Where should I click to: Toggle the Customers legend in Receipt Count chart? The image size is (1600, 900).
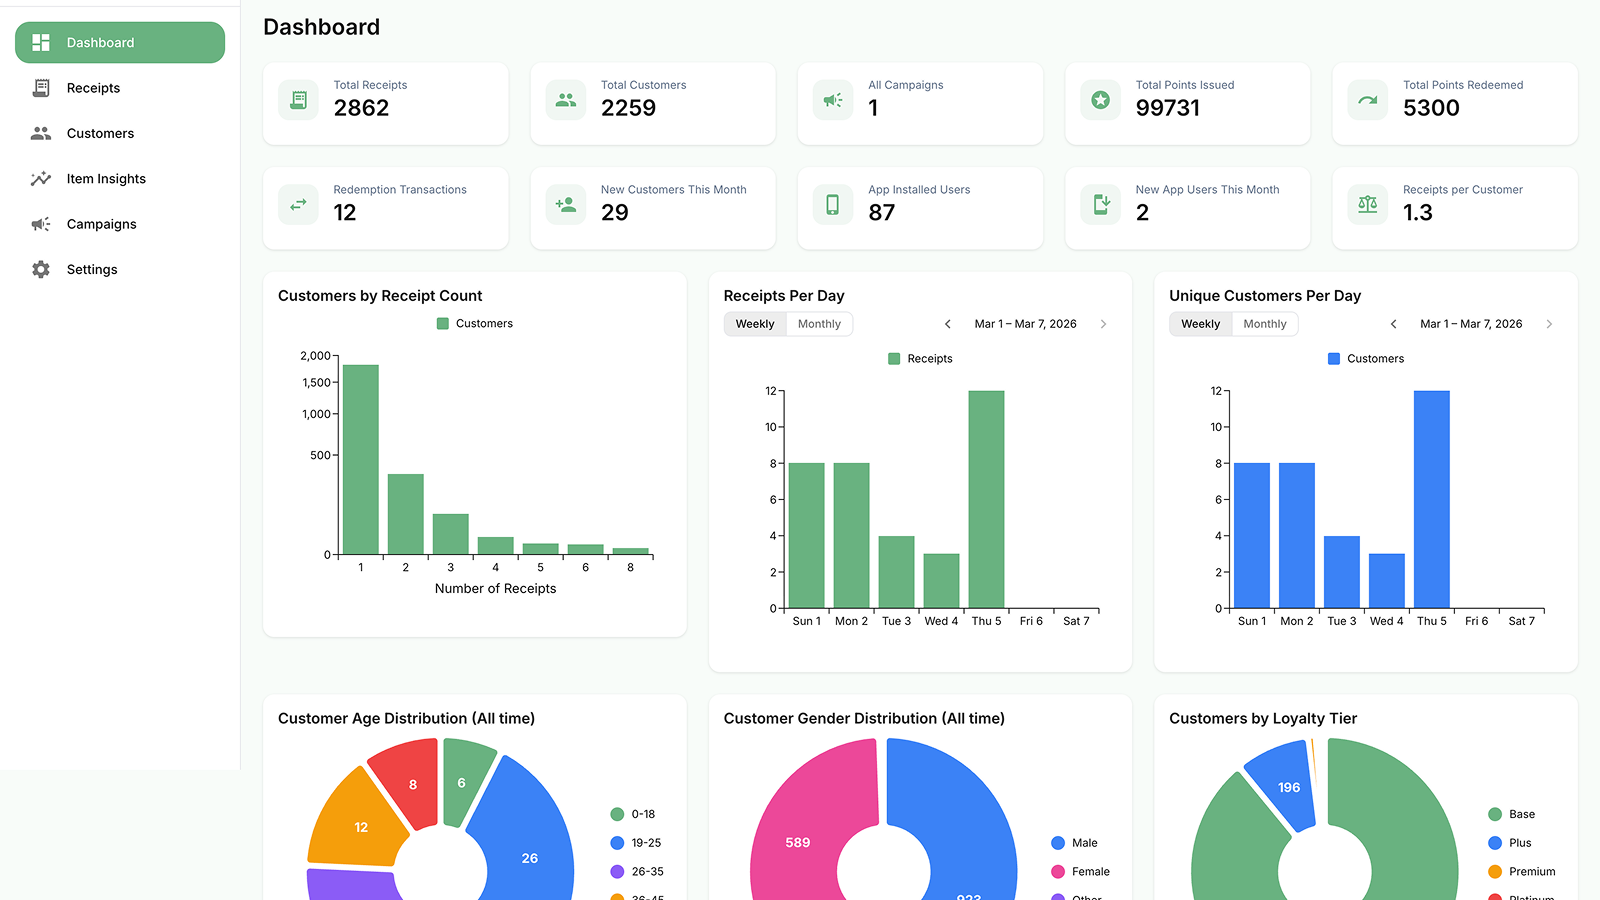475,324
